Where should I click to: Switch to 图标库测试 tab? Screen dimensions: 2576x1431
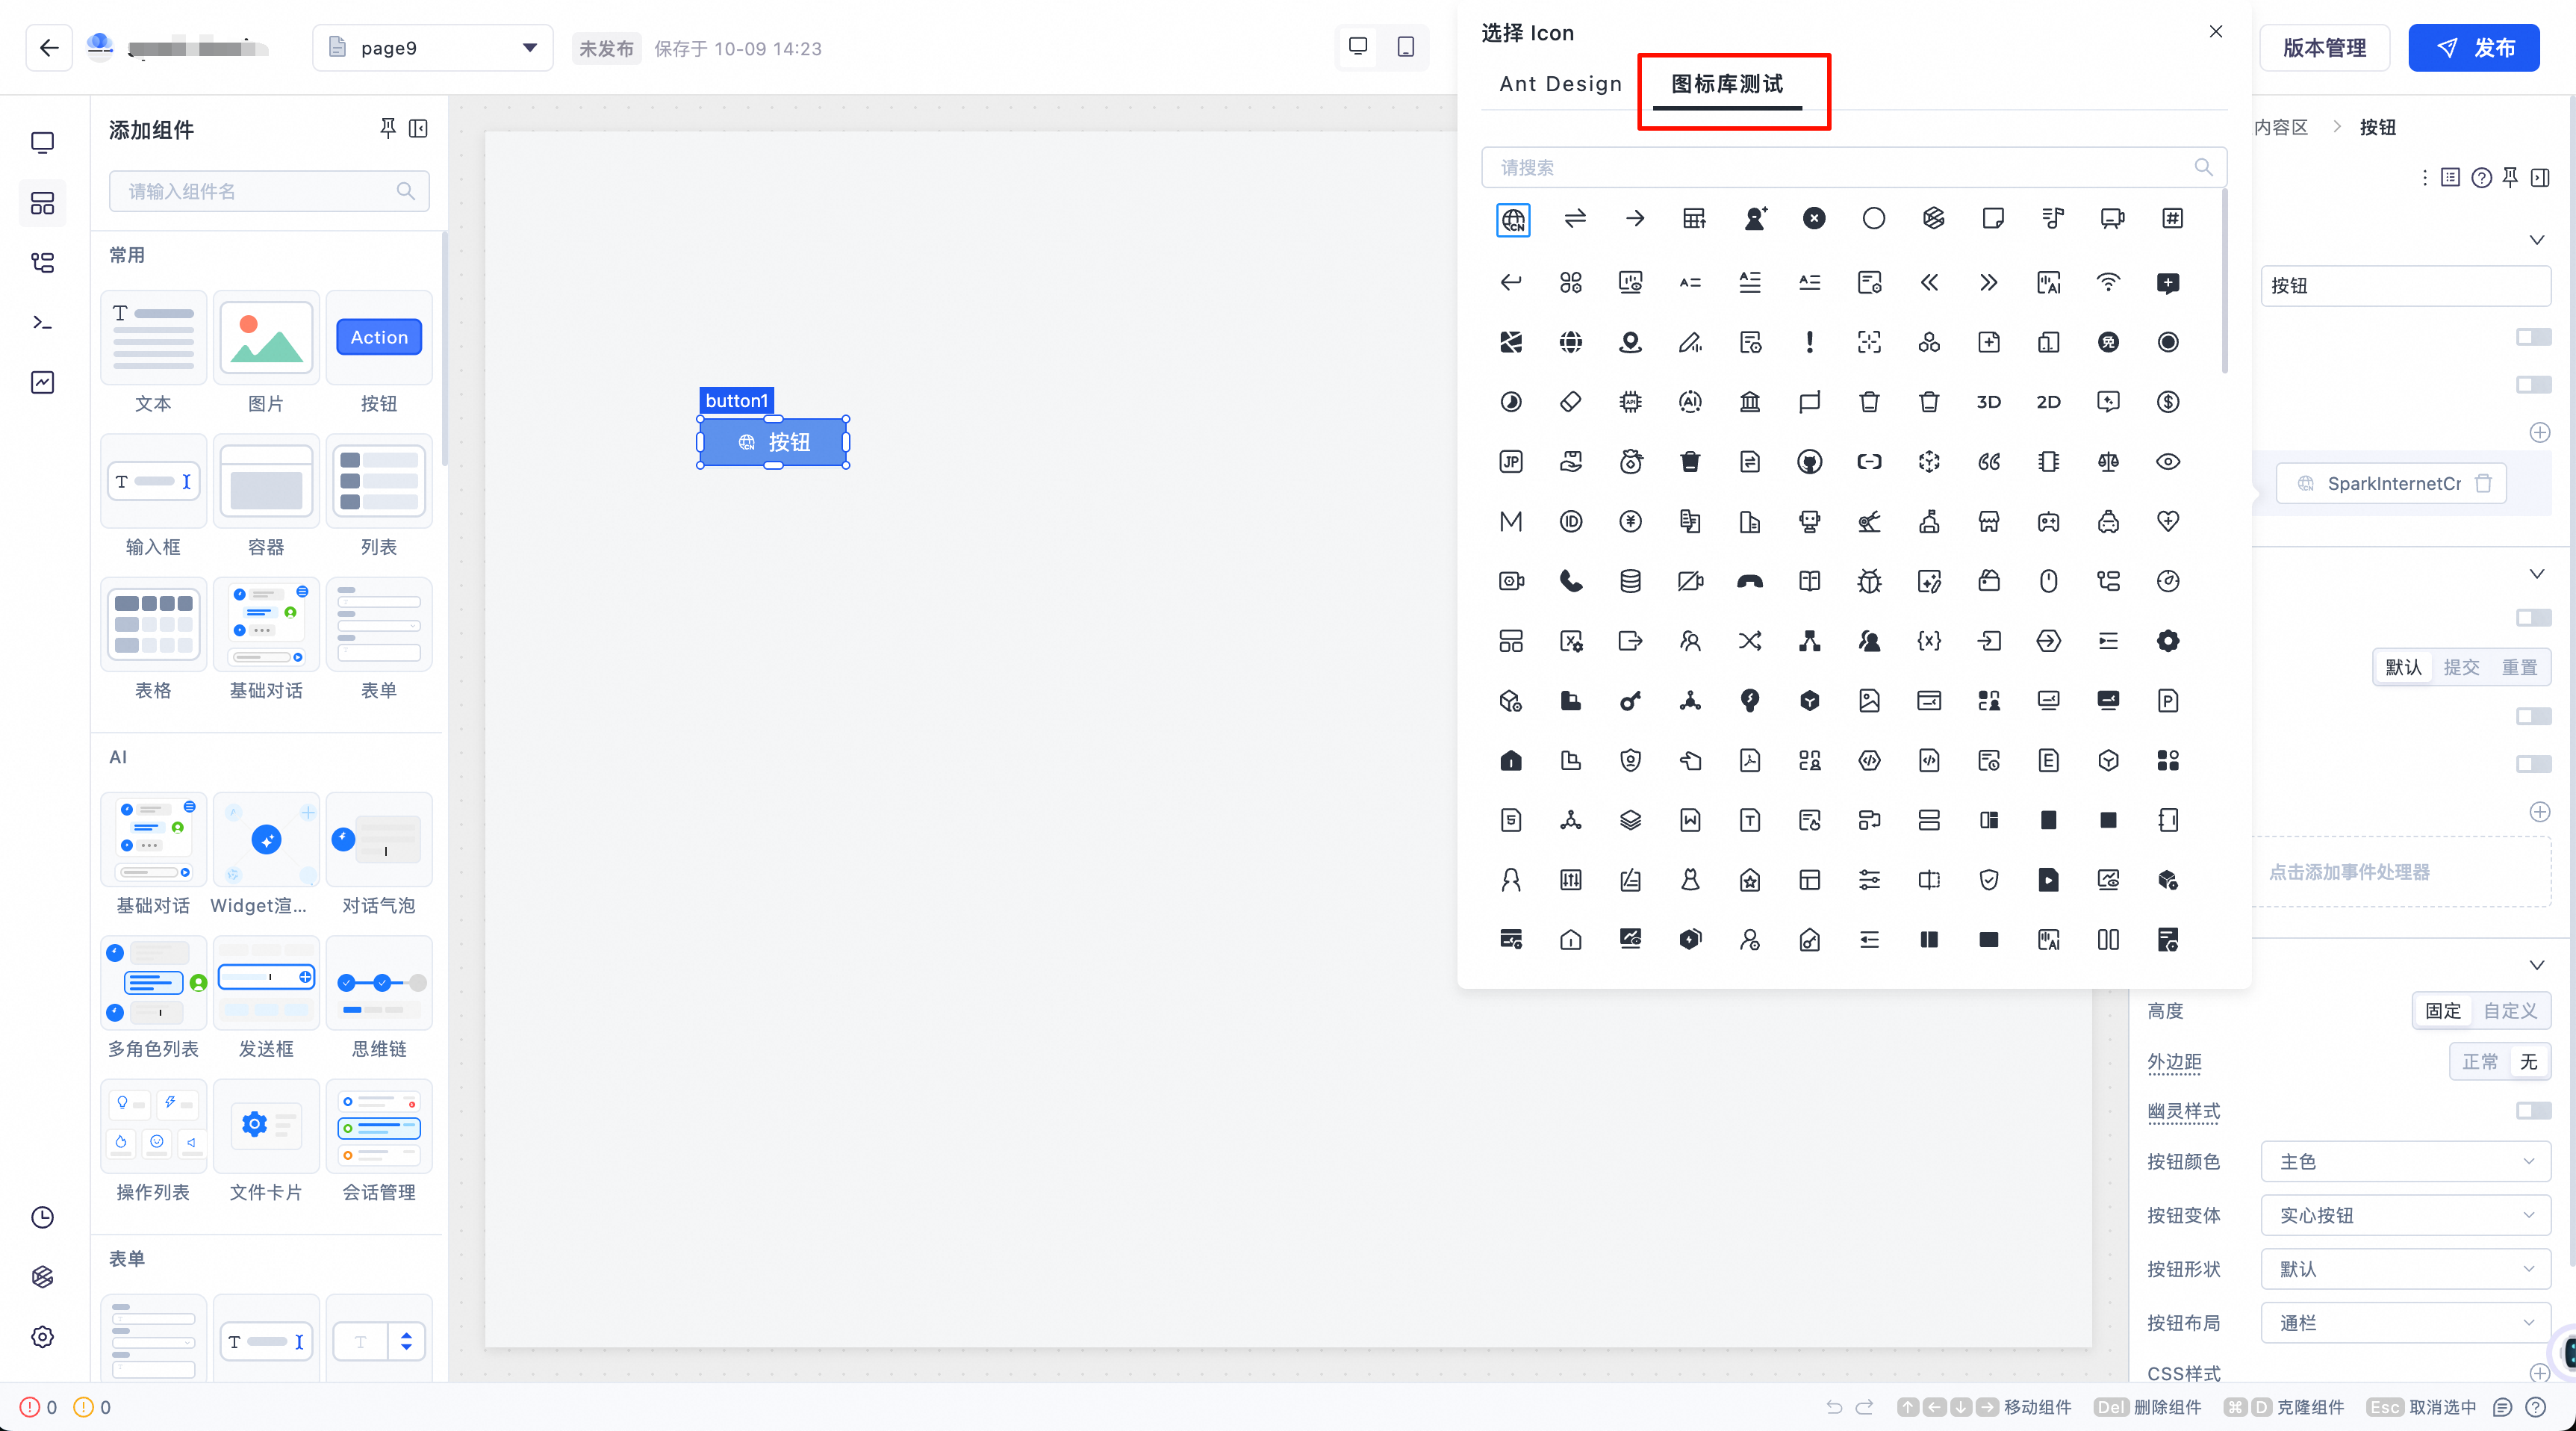click(x=1727, y=84)
